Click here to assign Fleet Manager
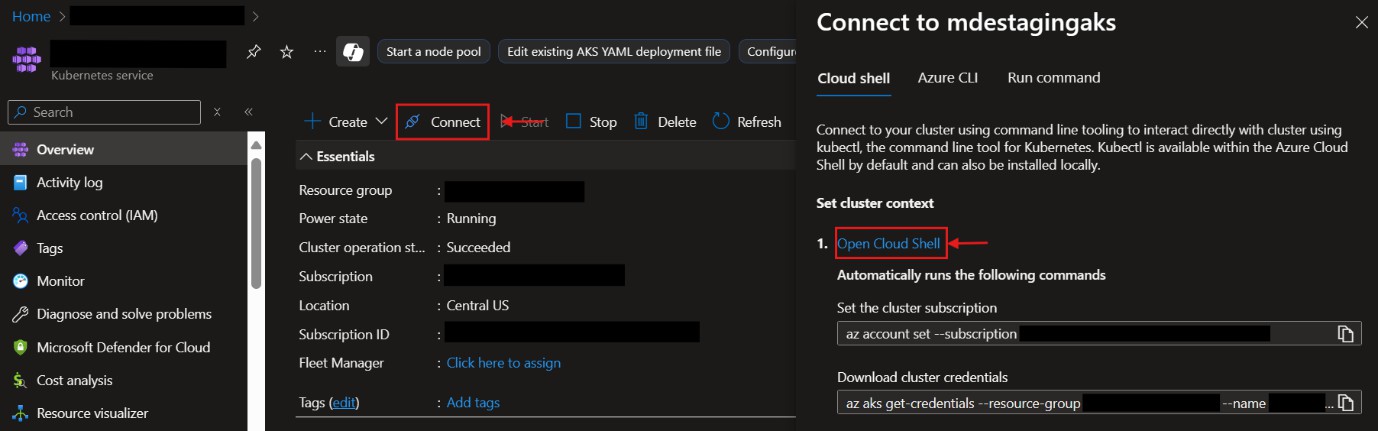Viewport: 1378px width, 431px height. (503, 363)
